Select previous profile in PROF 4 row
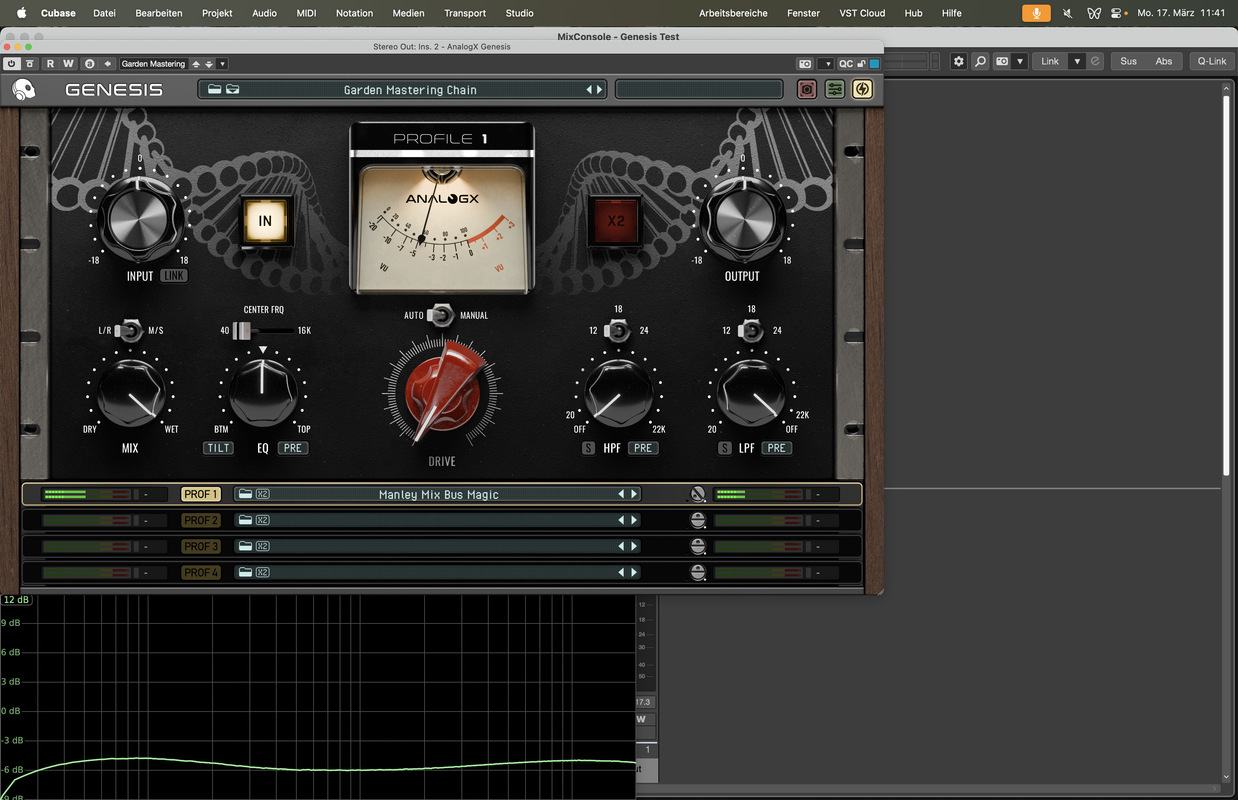The width and height of the screenshot is (1238, 800). [621, 572]
